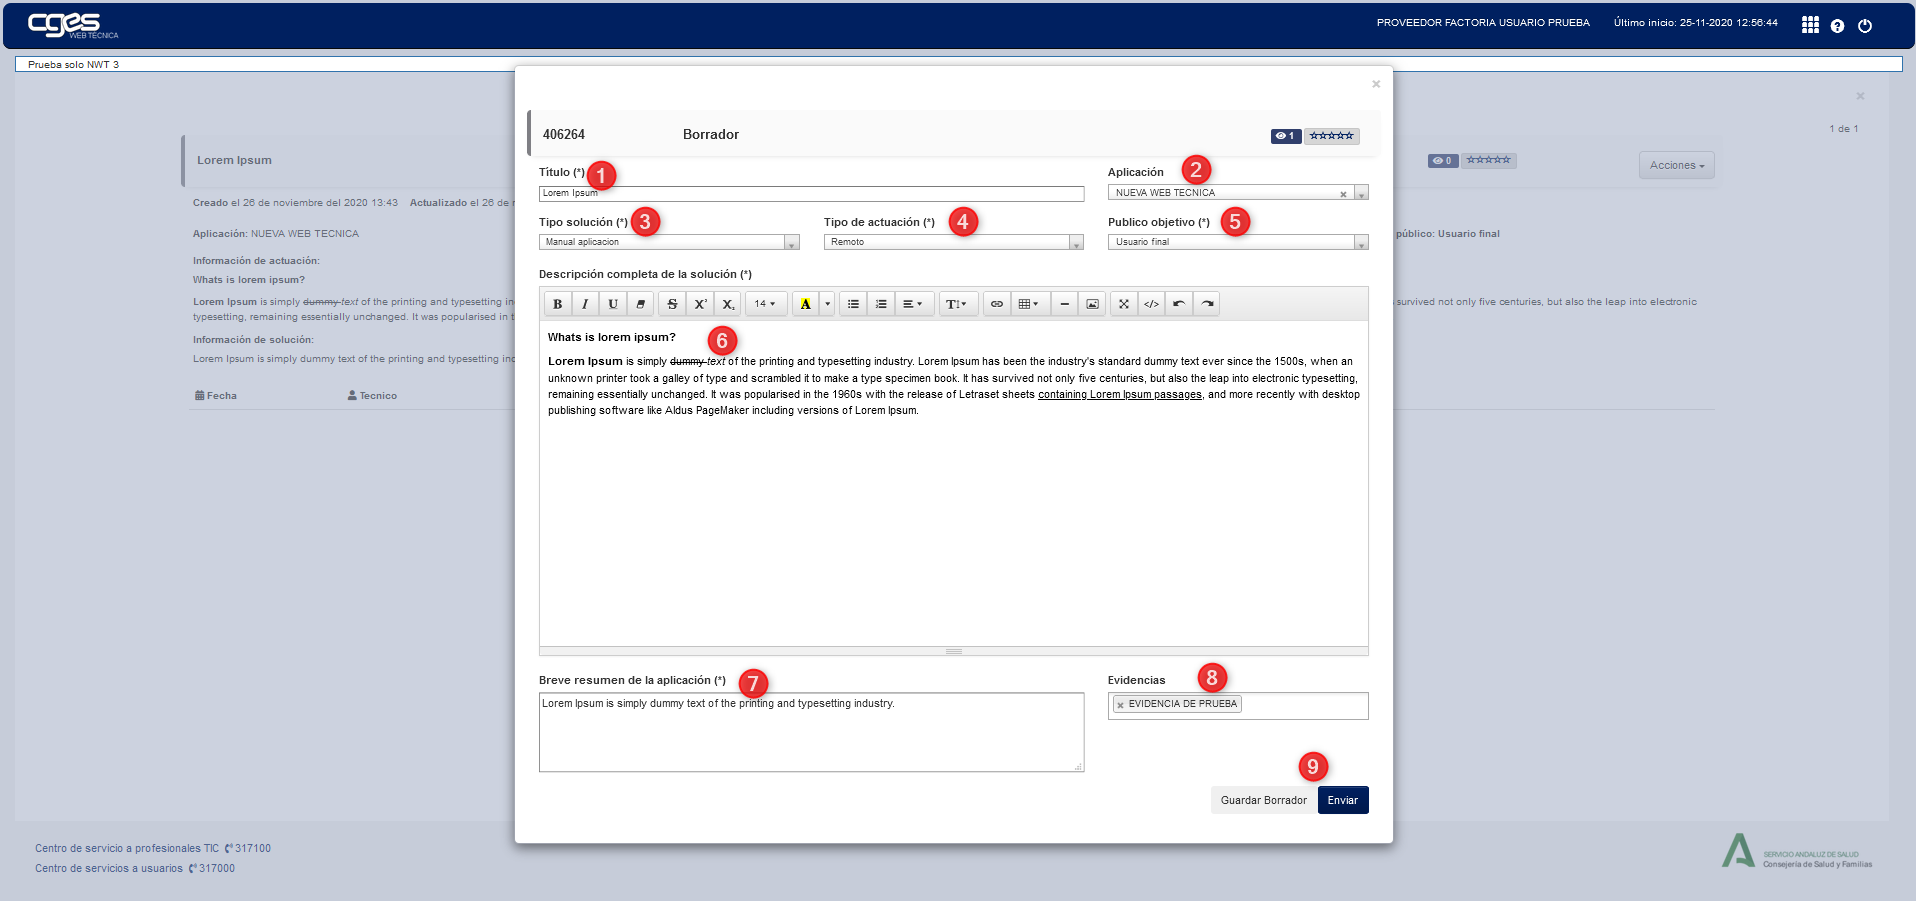
Task: Open the font size 14 dropdown
Action: tap(765, 304)
